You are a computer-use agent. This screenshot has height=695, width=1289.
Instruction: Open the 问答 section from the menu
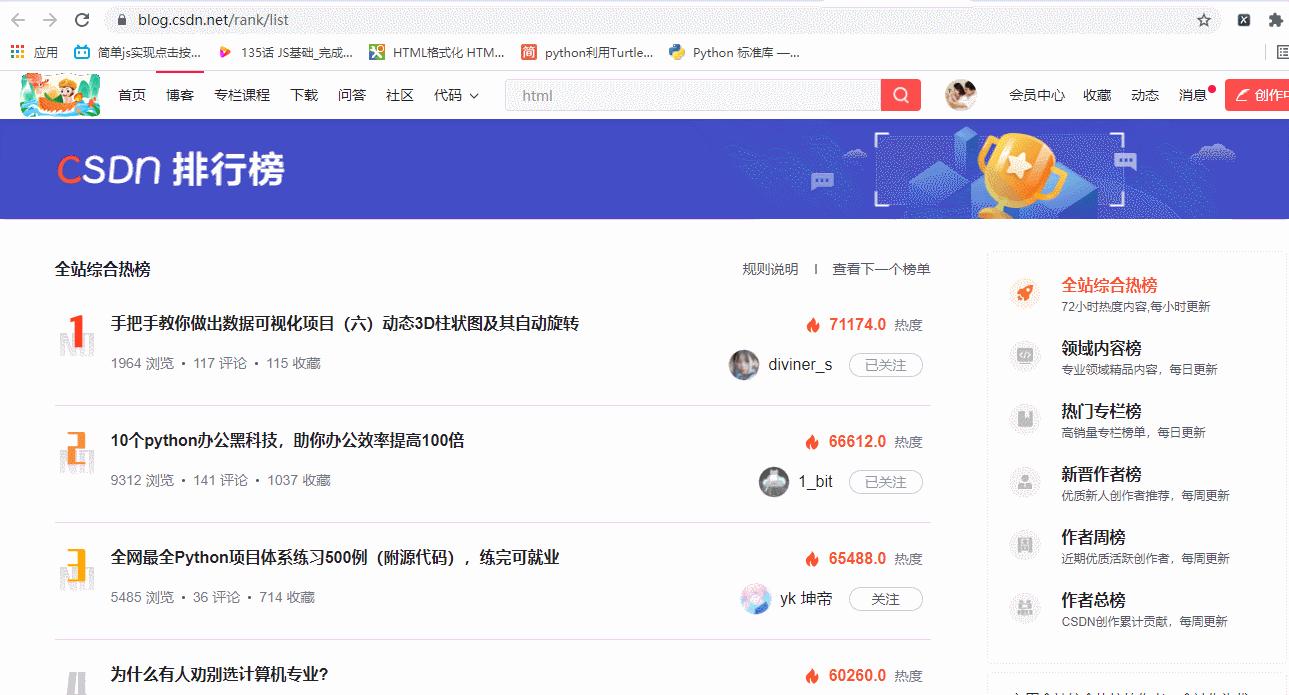pyautogui.click(x=352, y=94)
